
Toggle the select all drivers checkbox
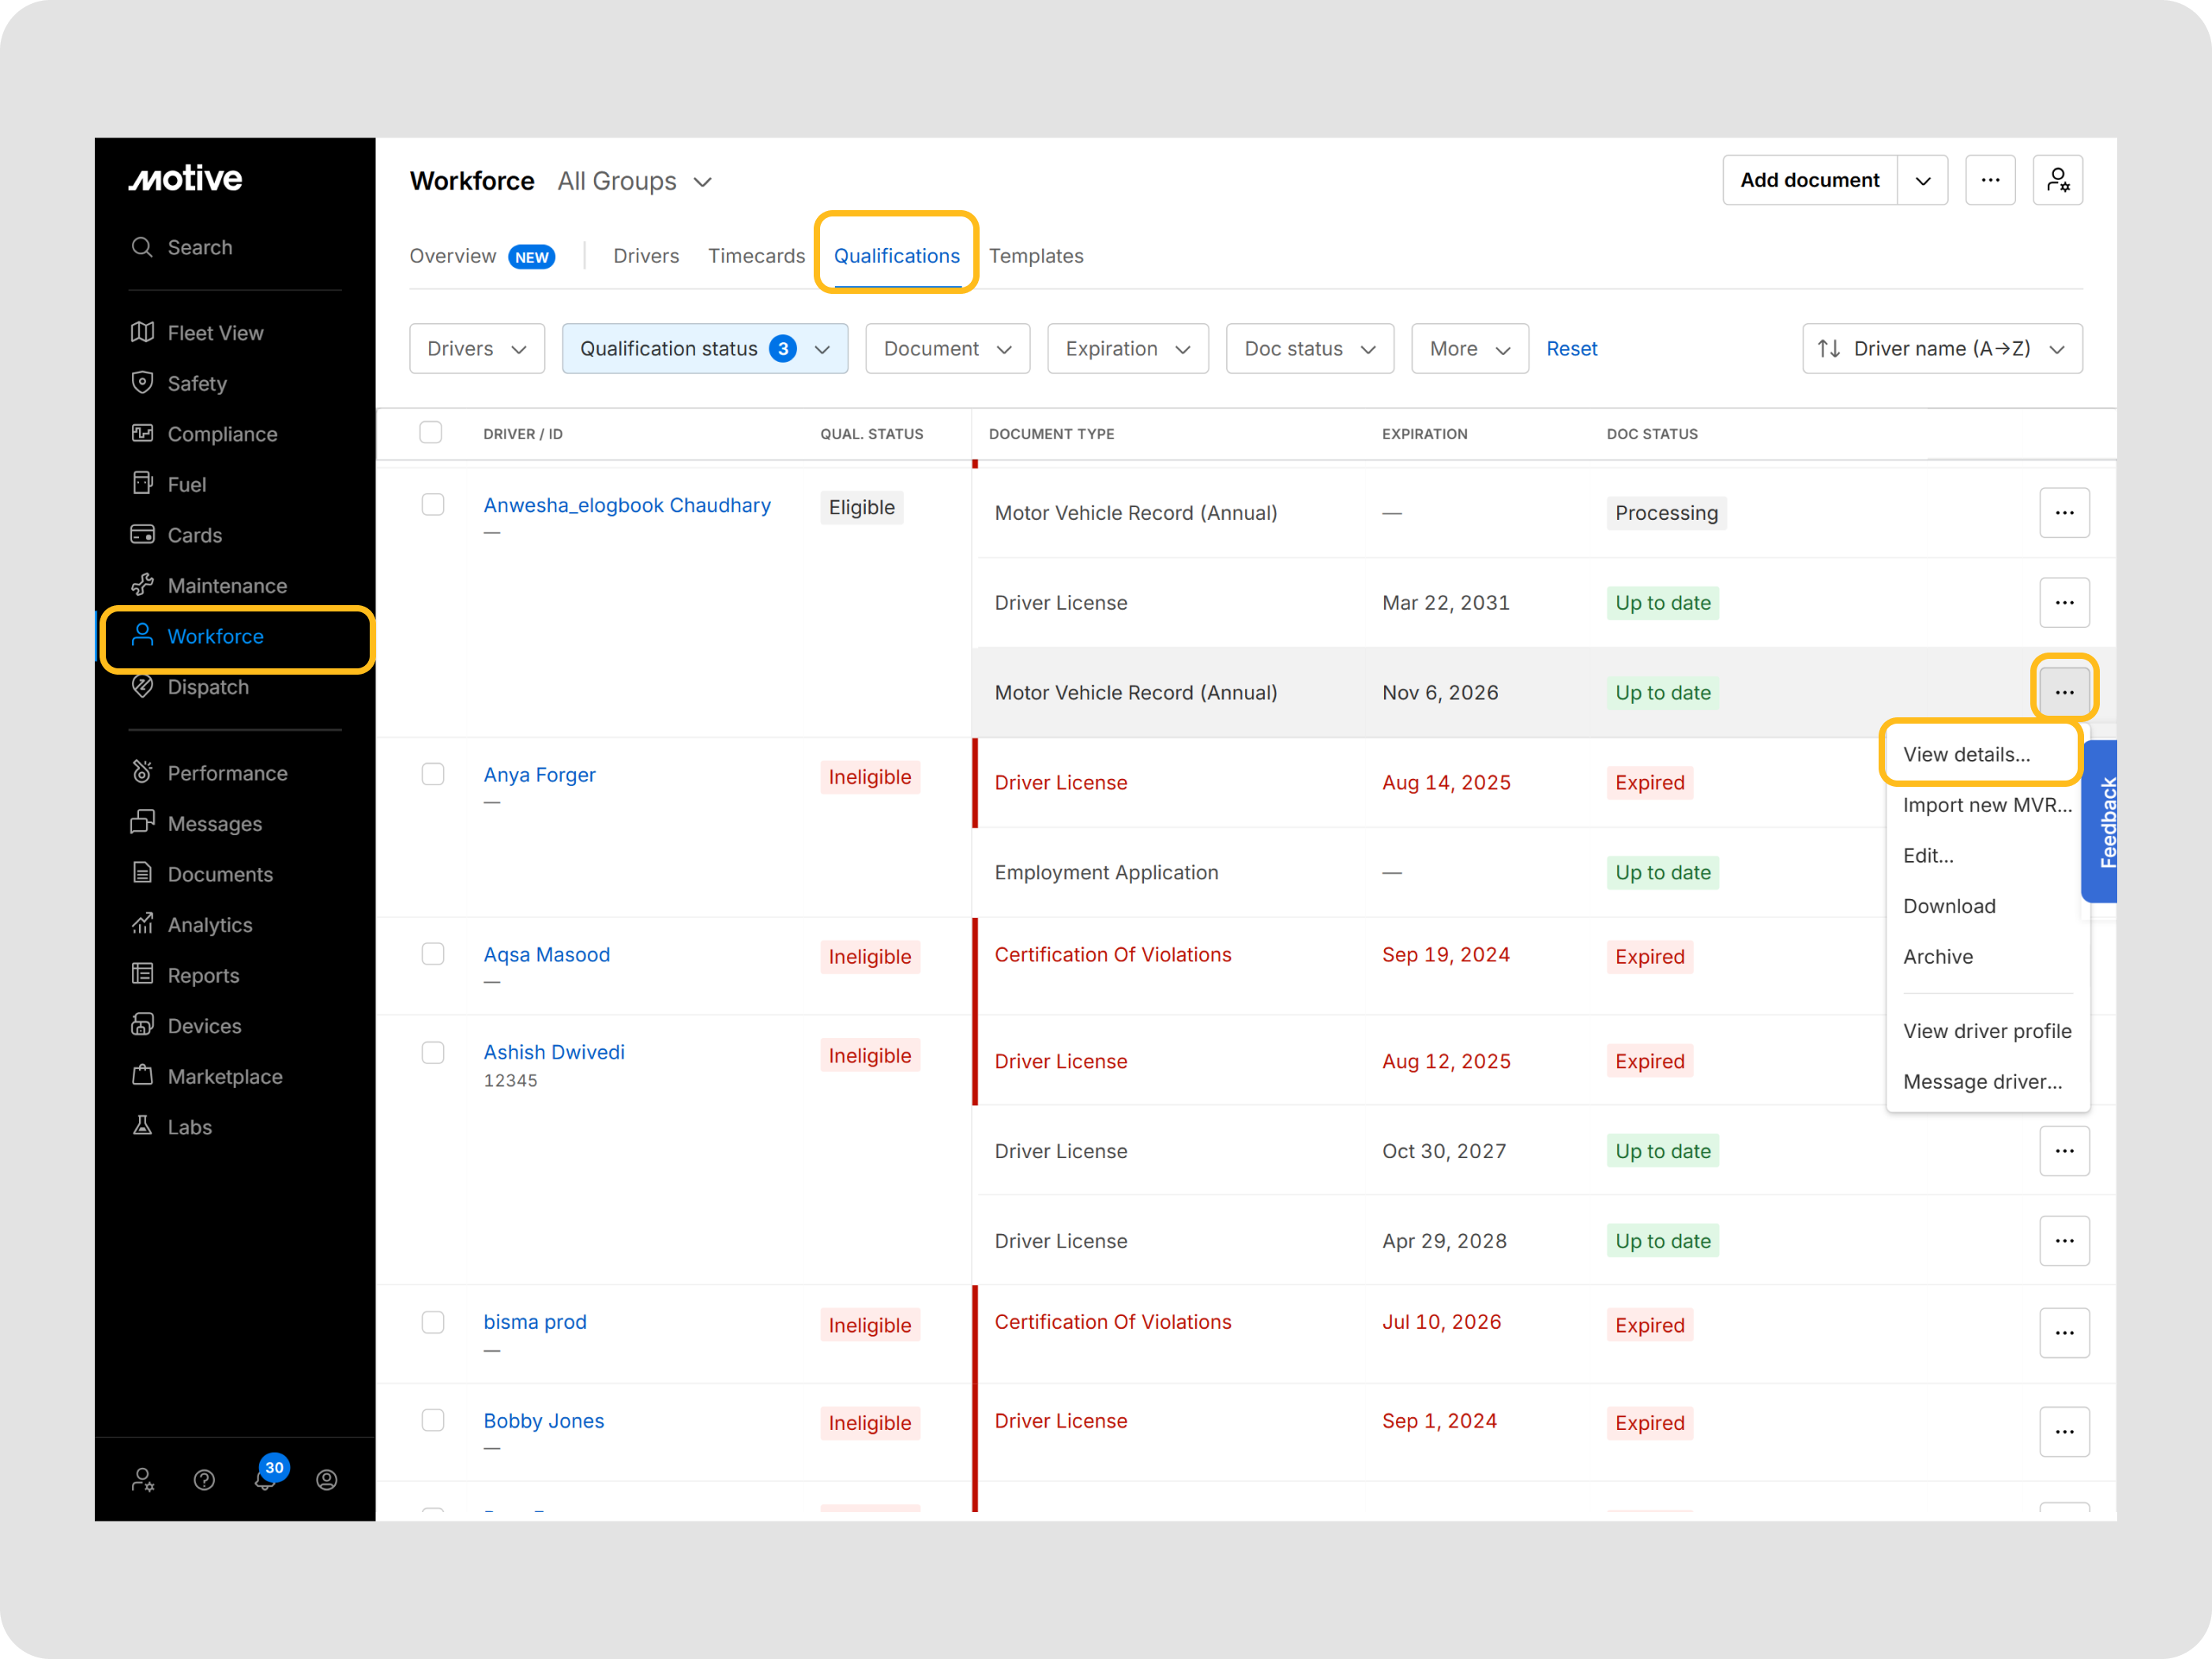431,433
